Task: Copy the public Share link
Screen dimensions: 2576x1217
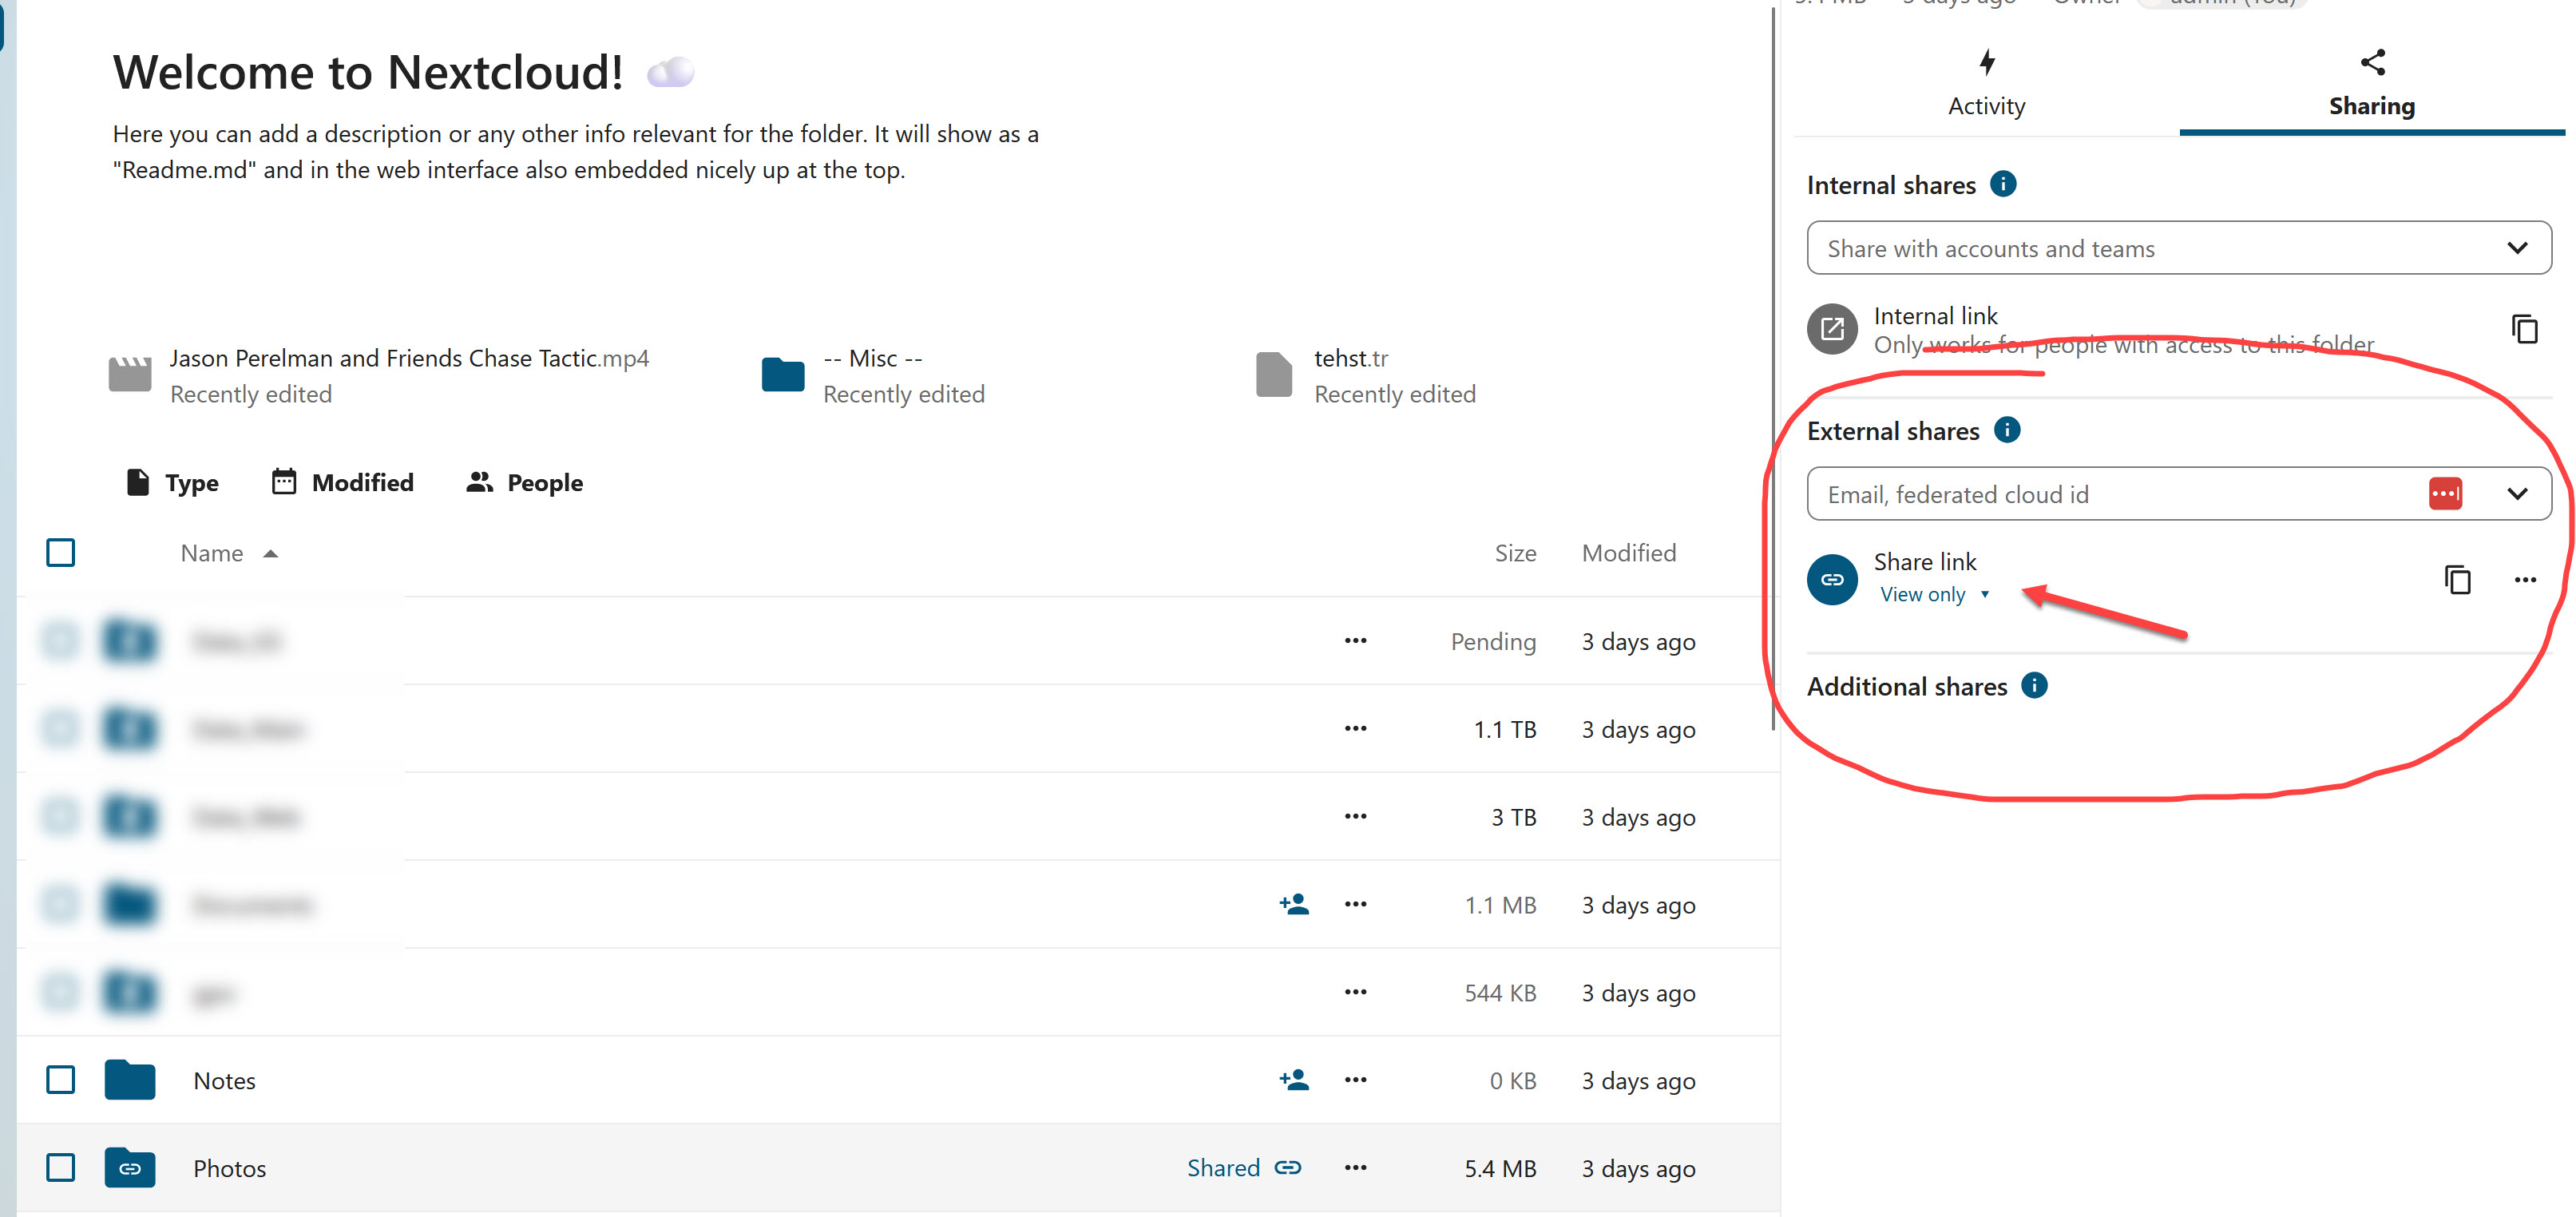Action: coord(2457,579)
